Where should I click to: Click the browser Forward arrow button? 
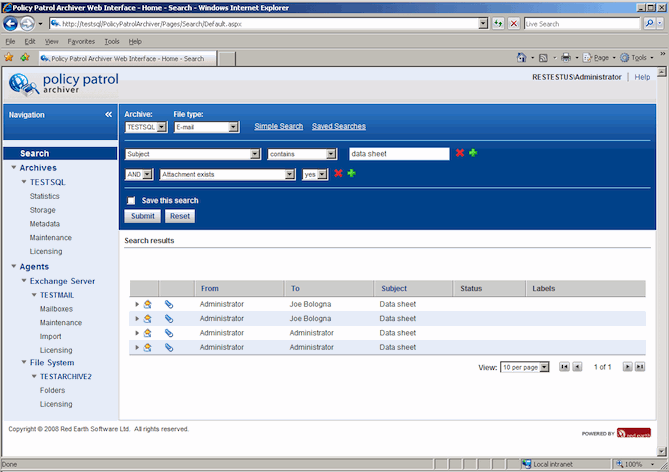point(27,24)
